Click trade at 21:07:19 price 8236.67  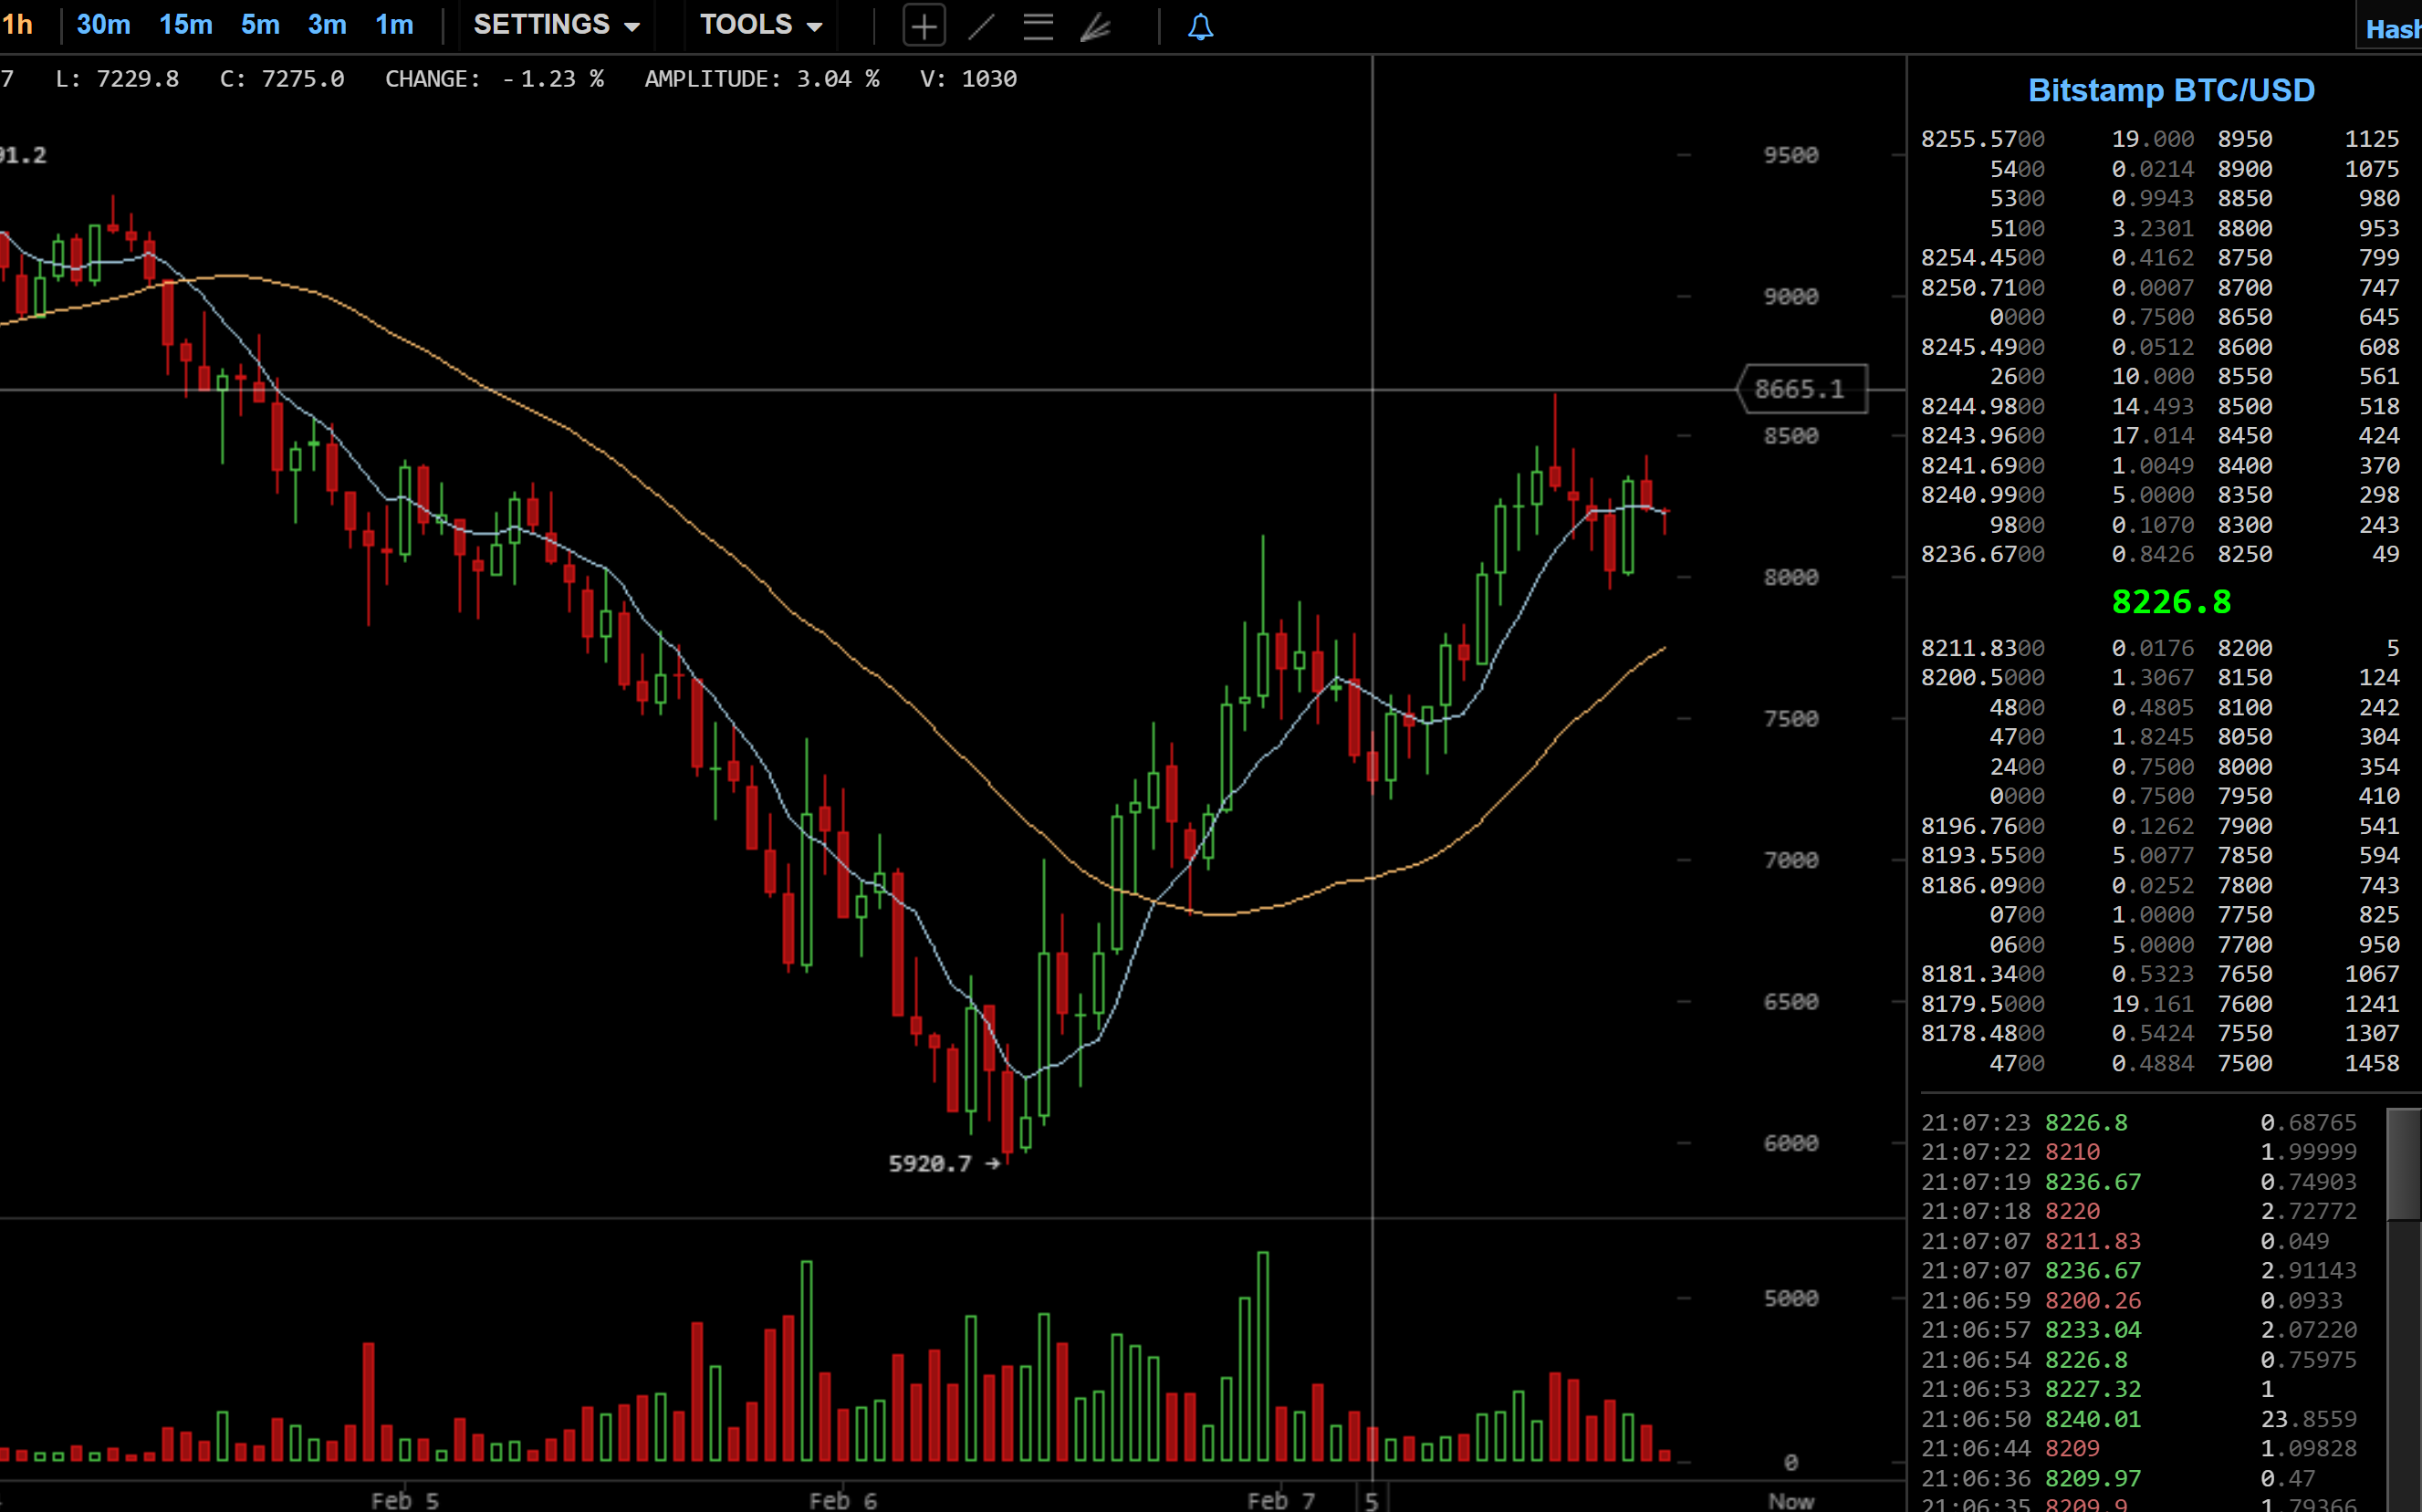coord(2139,1182)
